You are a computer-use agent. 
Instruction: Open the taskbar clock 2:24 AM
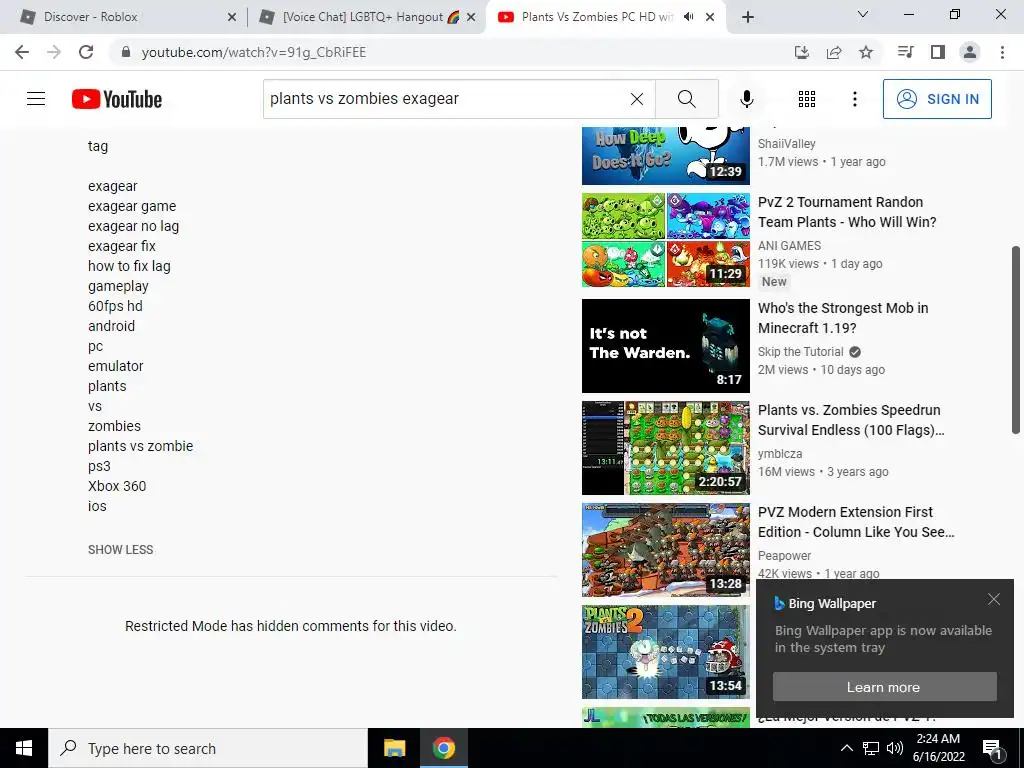(x=938, y=748)
